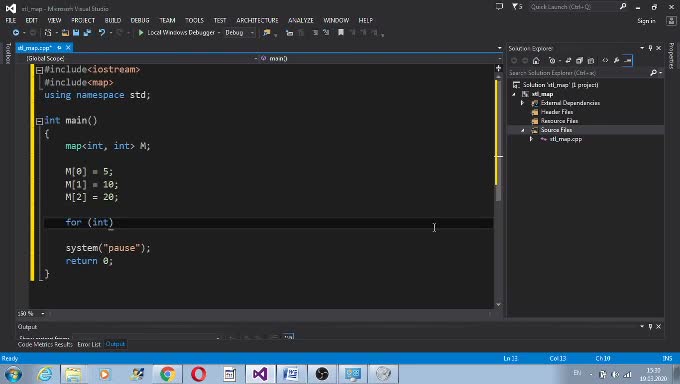Expand the External Dependencies tree node
Image resolution: width=680 pixels, height=384 pixels.
[x=522, y=103]
